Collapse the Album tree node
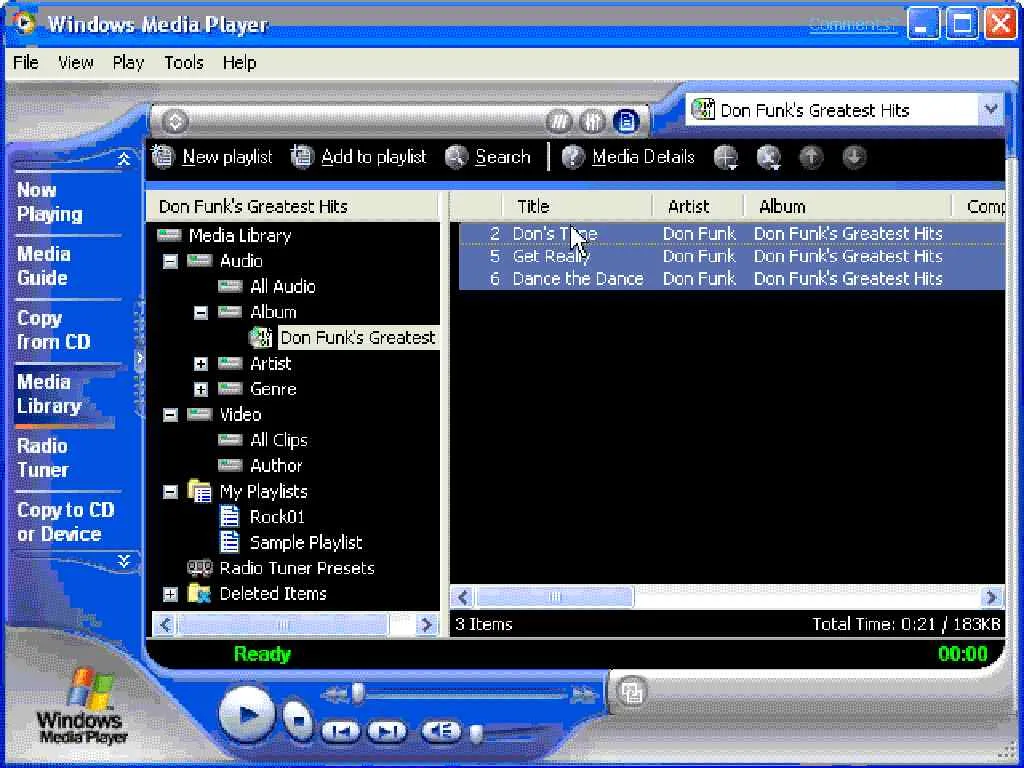This screenshot has width=1024, height=768. click(x=201, y=313)
